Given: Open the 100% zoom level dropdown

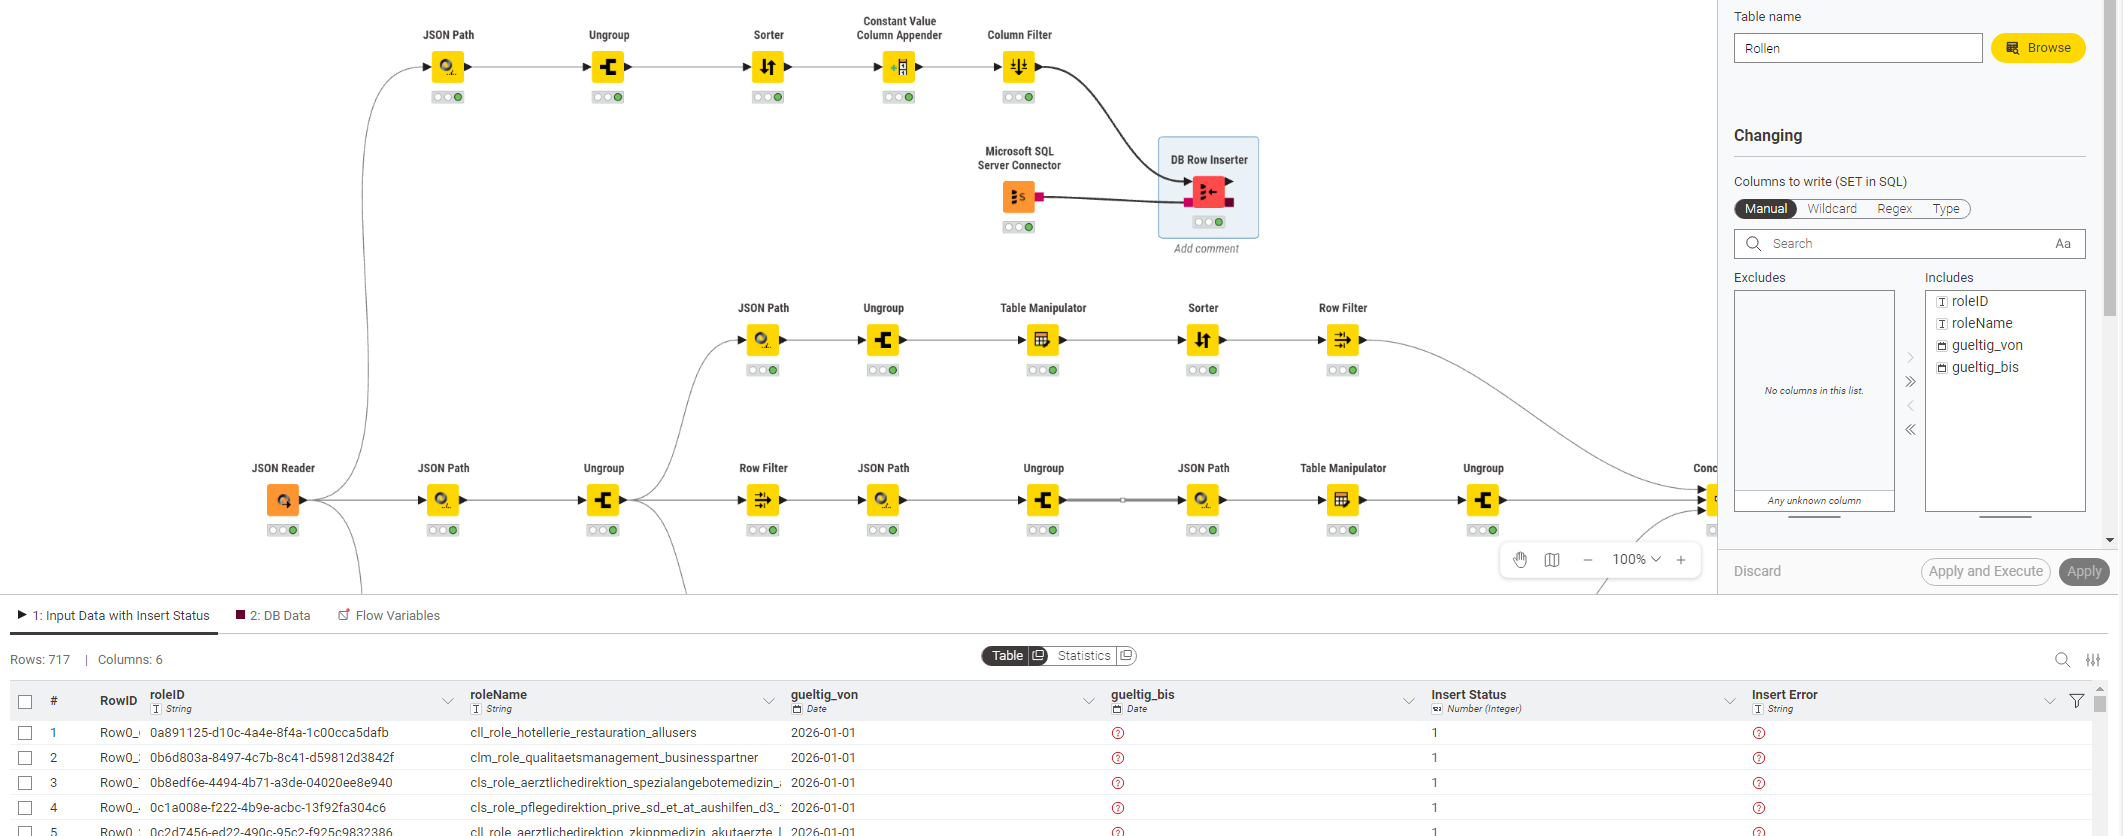Looking at the screenshot, I should click(x=1636, y=560).
